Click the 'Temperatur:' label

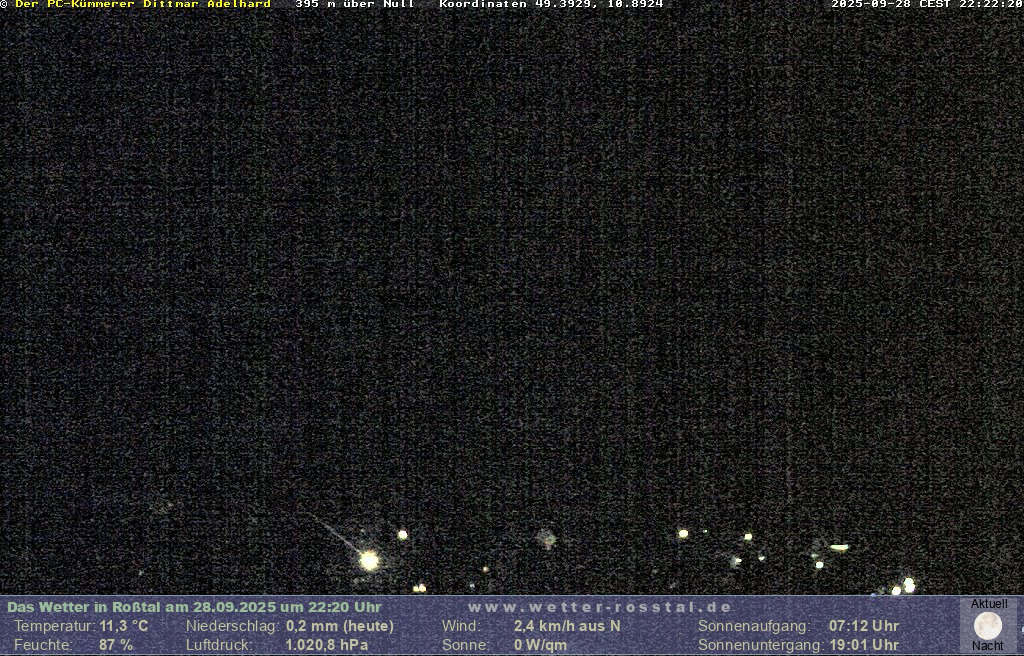54,626
